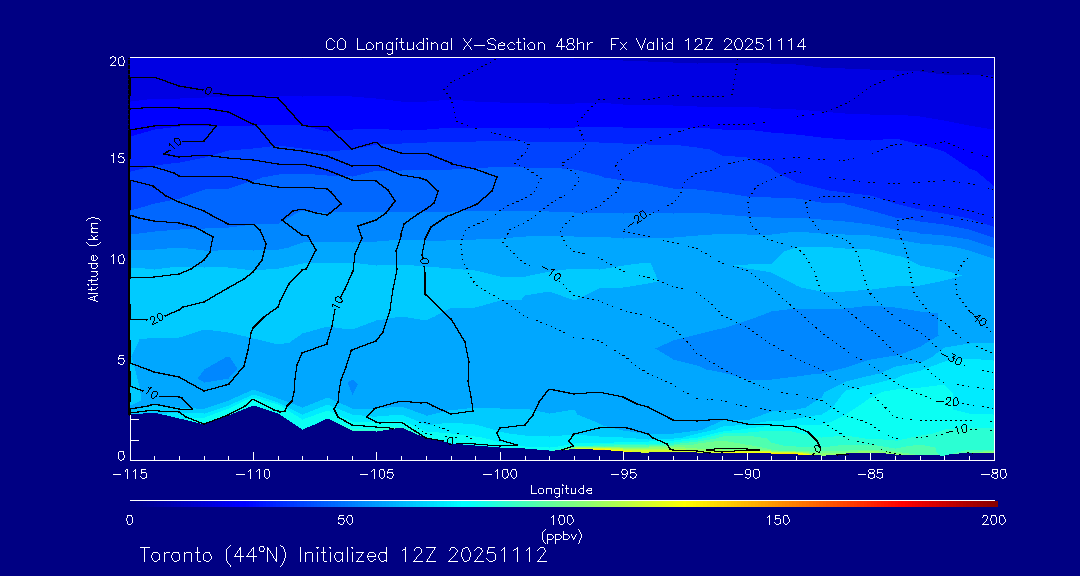Click the longitude tick label -110
The width and height of the screenshot is (1080, 576).
pos(253,474)
